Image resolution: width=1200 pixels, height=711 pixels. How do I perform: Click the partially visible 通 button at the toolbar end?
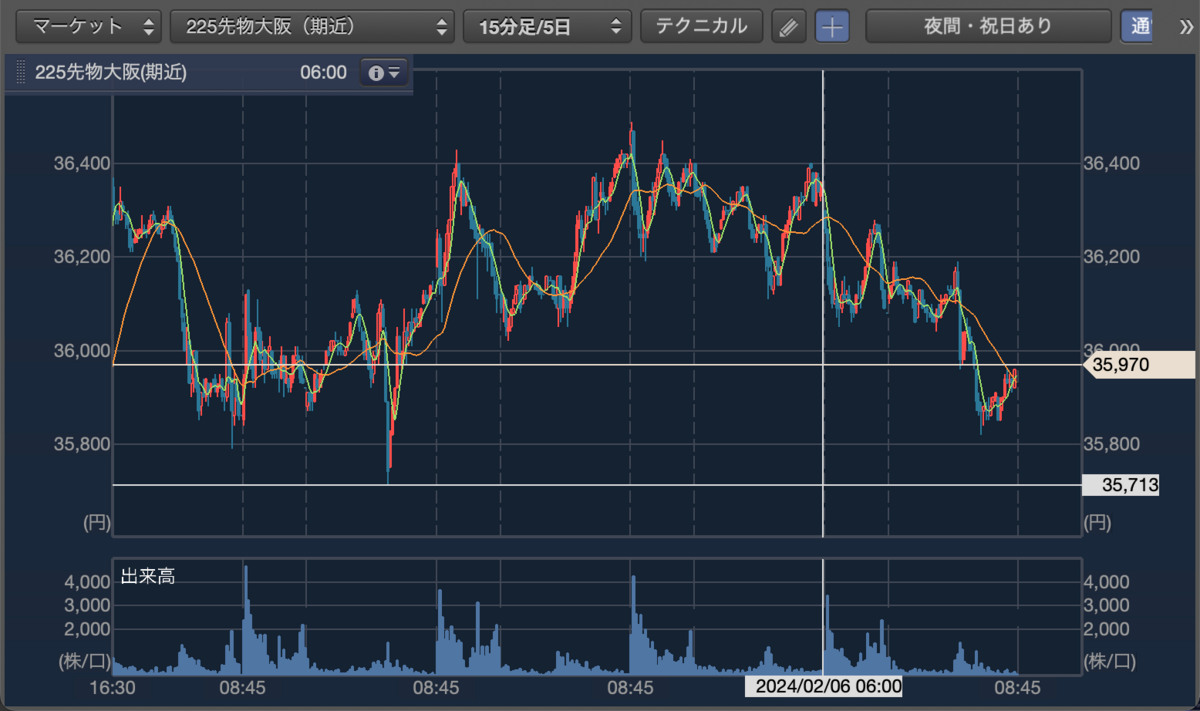pos(1137,27)
